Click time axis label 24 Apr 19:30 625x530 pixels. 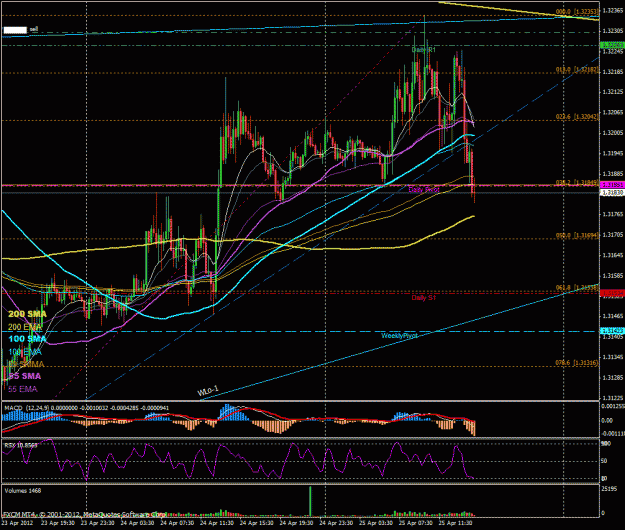click(297, 523)
